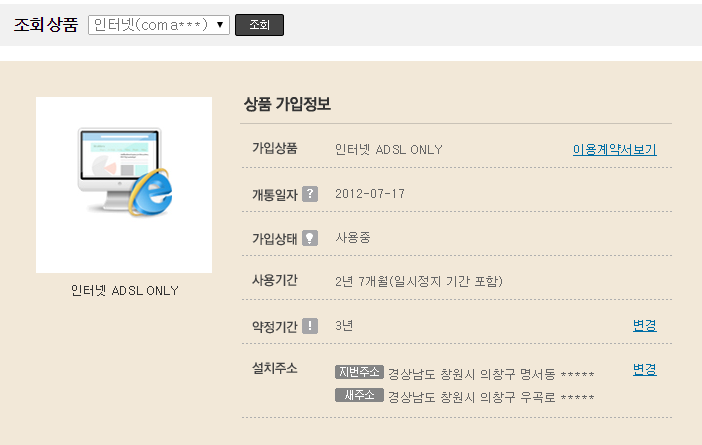This screenshot has height=445, width=702.
Task: Click the 새주소 address badge
Action: tap(359, 395)
